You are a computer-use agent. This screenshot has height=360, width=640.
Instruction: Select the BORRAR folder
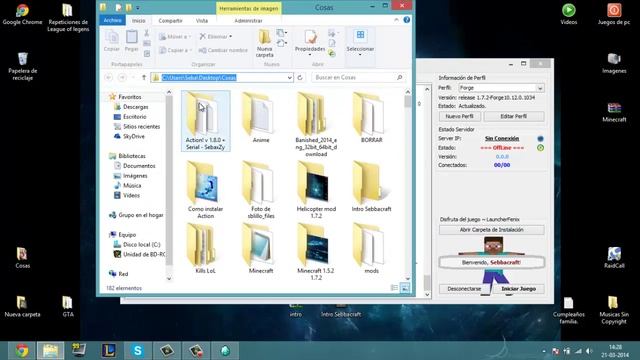click(371, 118)
